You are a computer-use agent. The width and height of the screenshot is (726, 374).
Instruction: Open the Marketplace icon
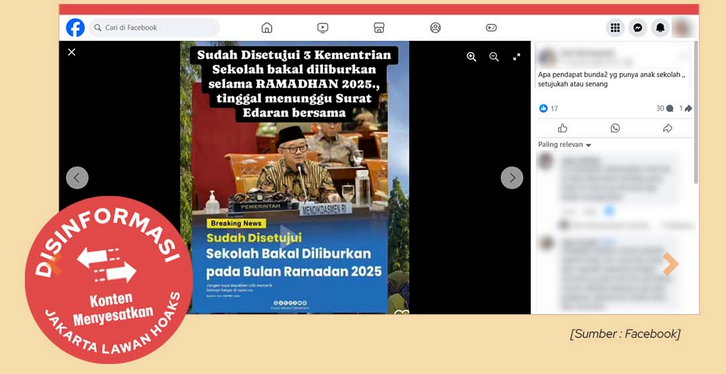pos(379,28)
